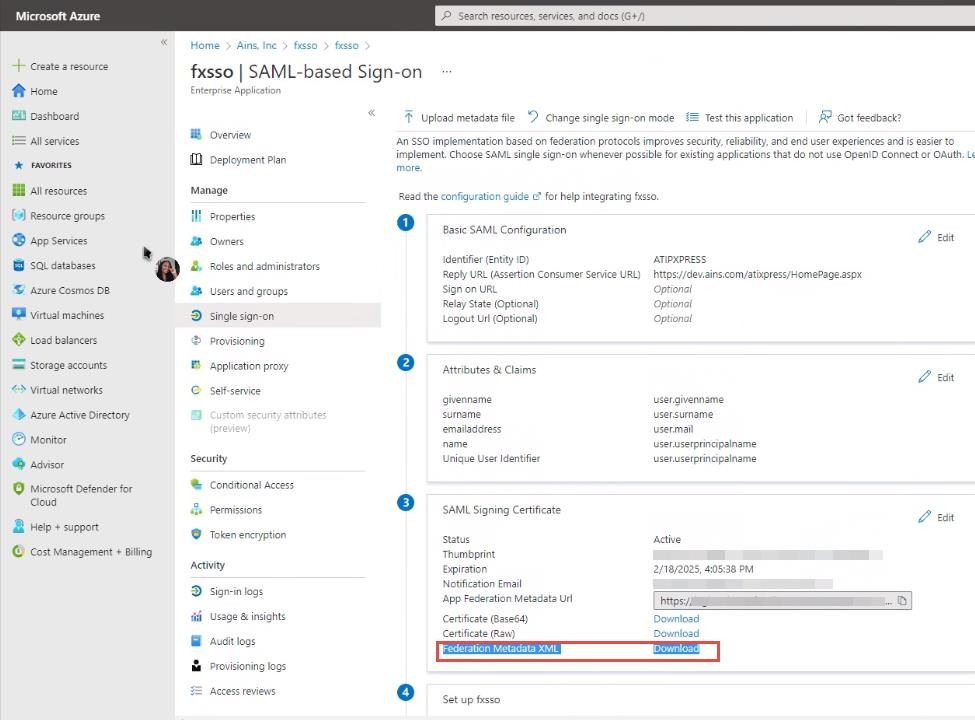The height and width of the screenshot is (720, 975).
Task: Open the configuration guide link
Action: (x=491, y=196)
